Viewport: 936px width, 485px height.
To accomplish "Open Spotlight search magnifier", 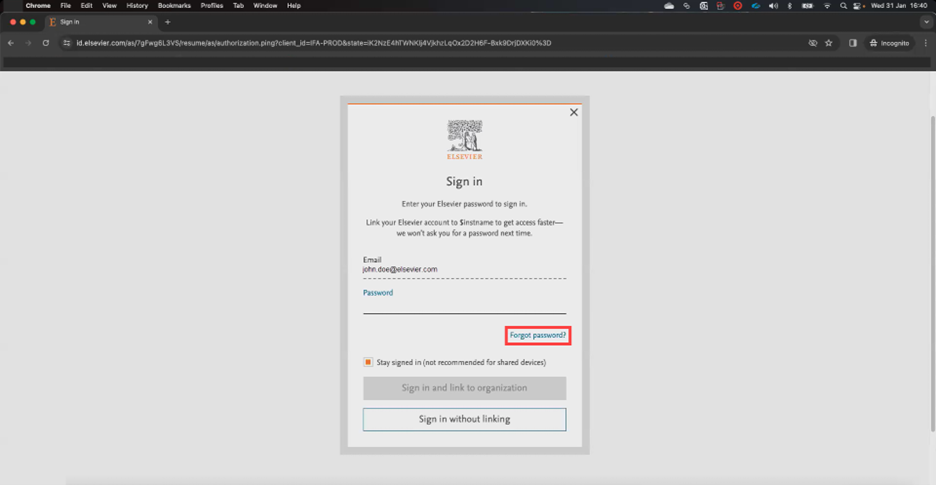I will (843, 5).
